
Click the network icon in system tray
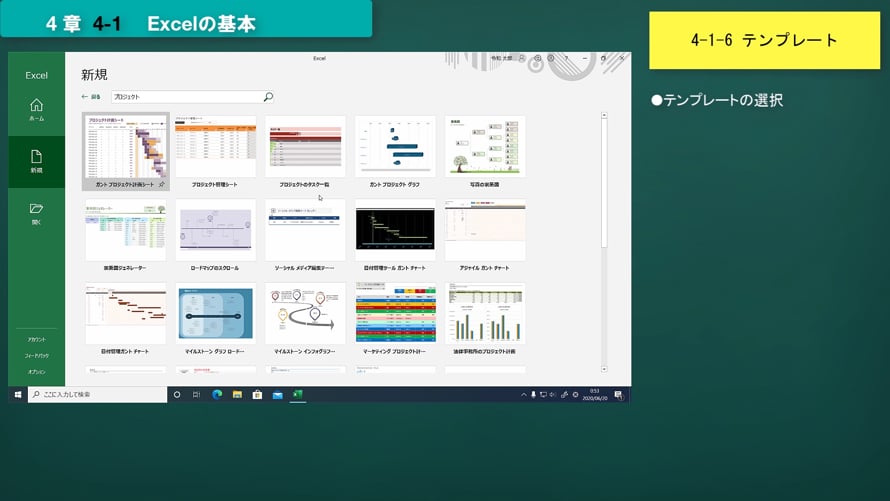pos(543,394)
